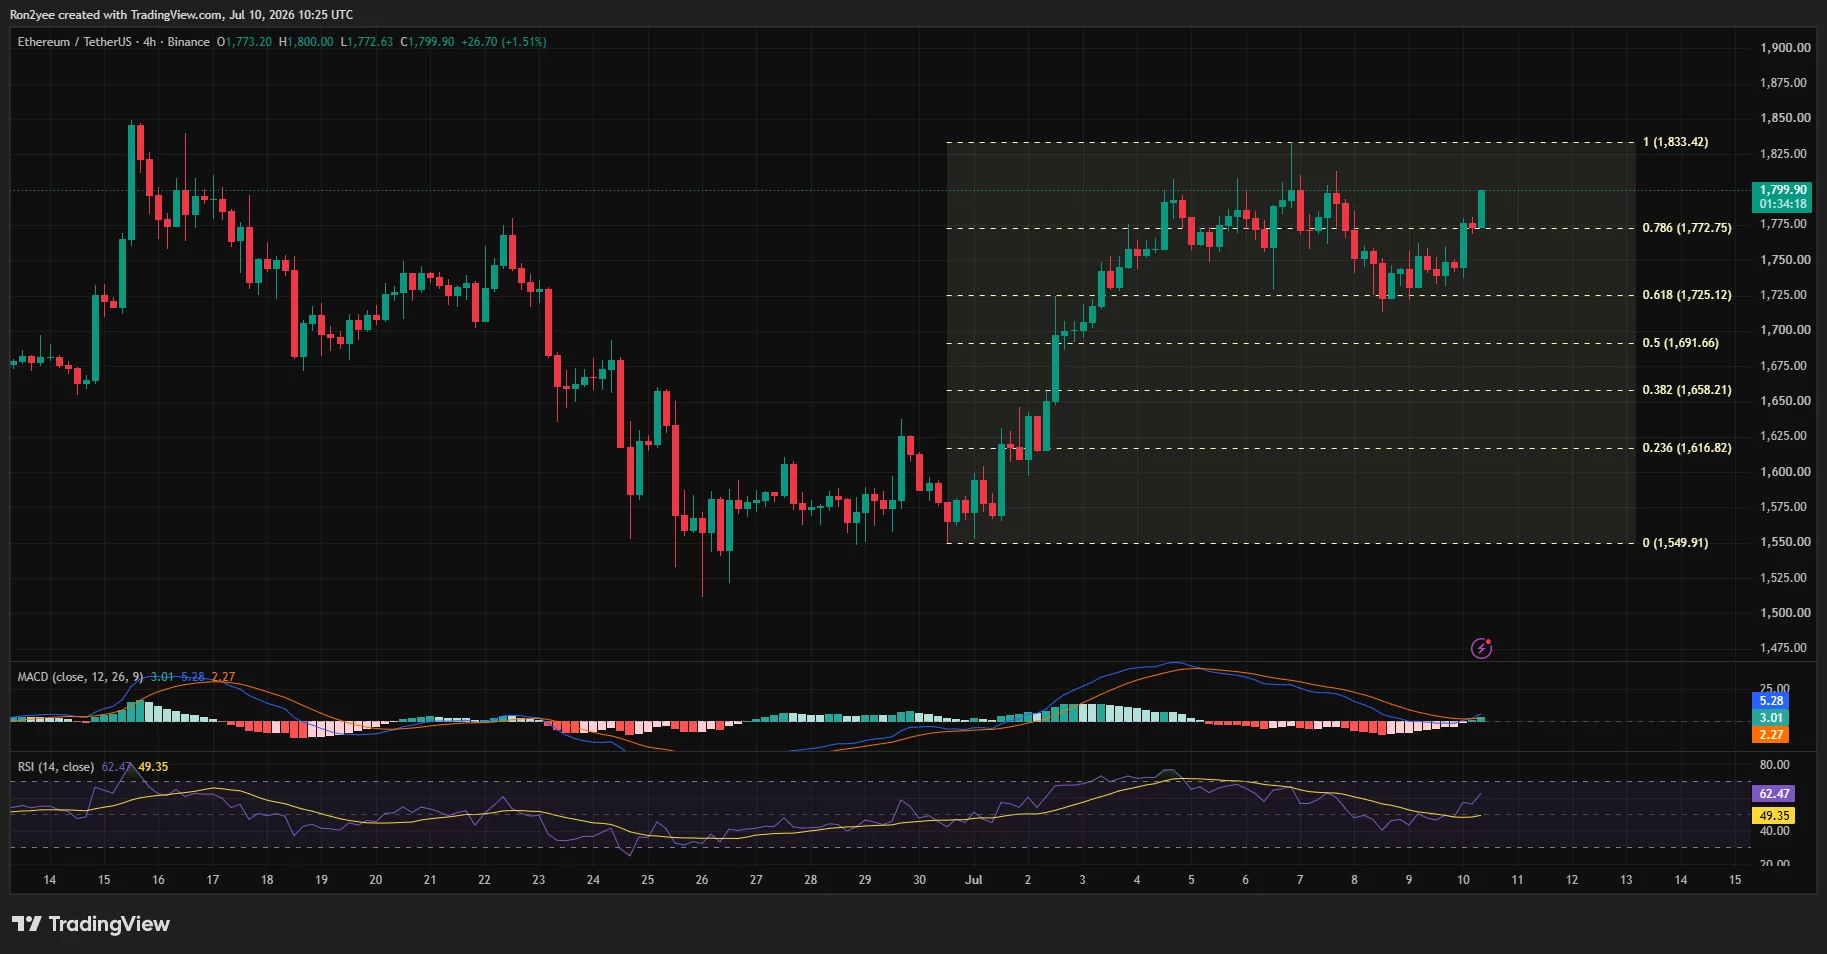Click the change value +26.70 (+1.51%)

click(x=504, y=42)
